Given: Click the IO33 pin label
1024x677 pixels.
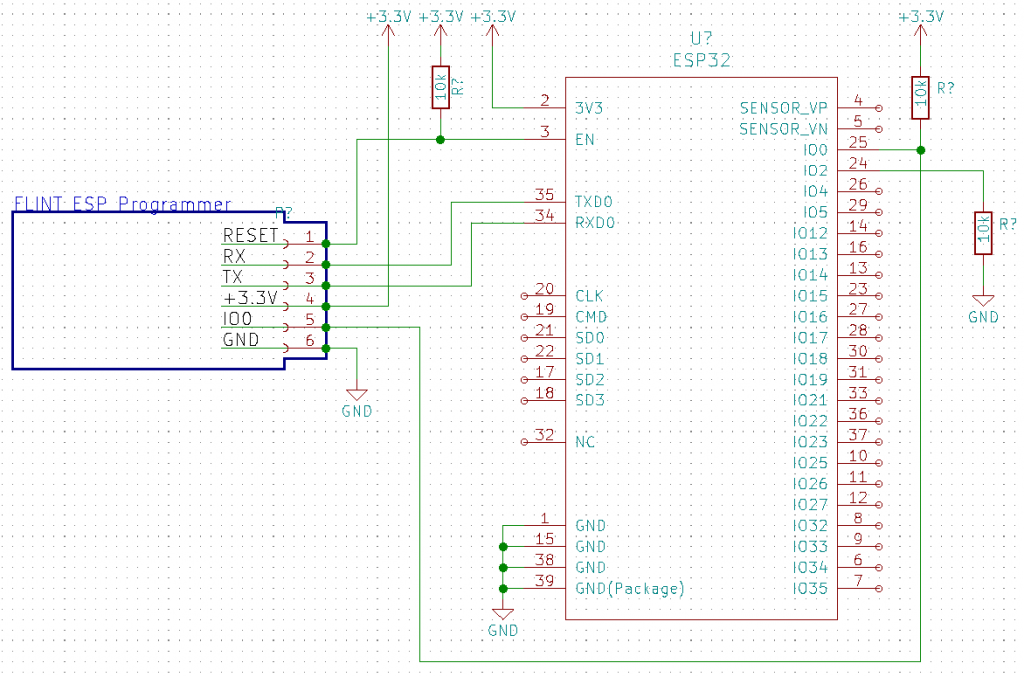Looking at the screenshot, I should click(x=810, y=546).
